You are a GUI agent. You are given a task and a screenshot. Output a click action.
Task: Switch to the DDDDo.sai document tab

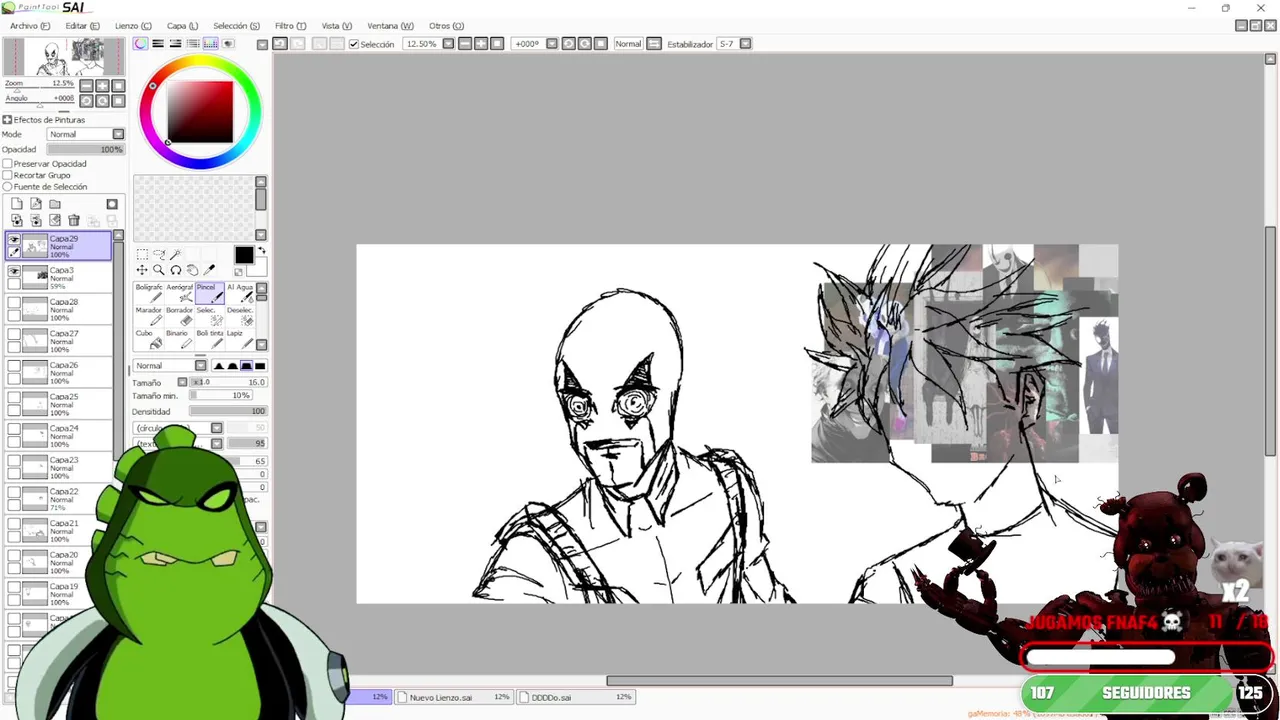(575, 697)
